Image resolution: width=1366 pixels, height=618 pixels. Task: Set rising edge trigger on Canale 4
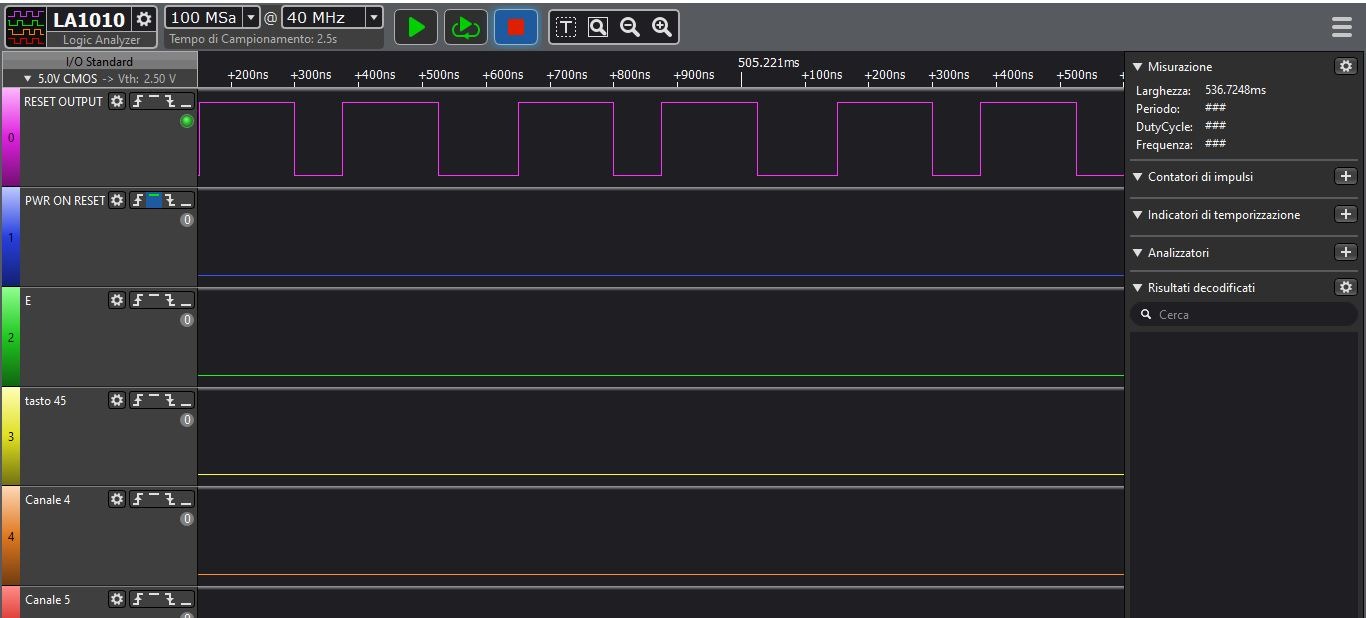[138, 499]
